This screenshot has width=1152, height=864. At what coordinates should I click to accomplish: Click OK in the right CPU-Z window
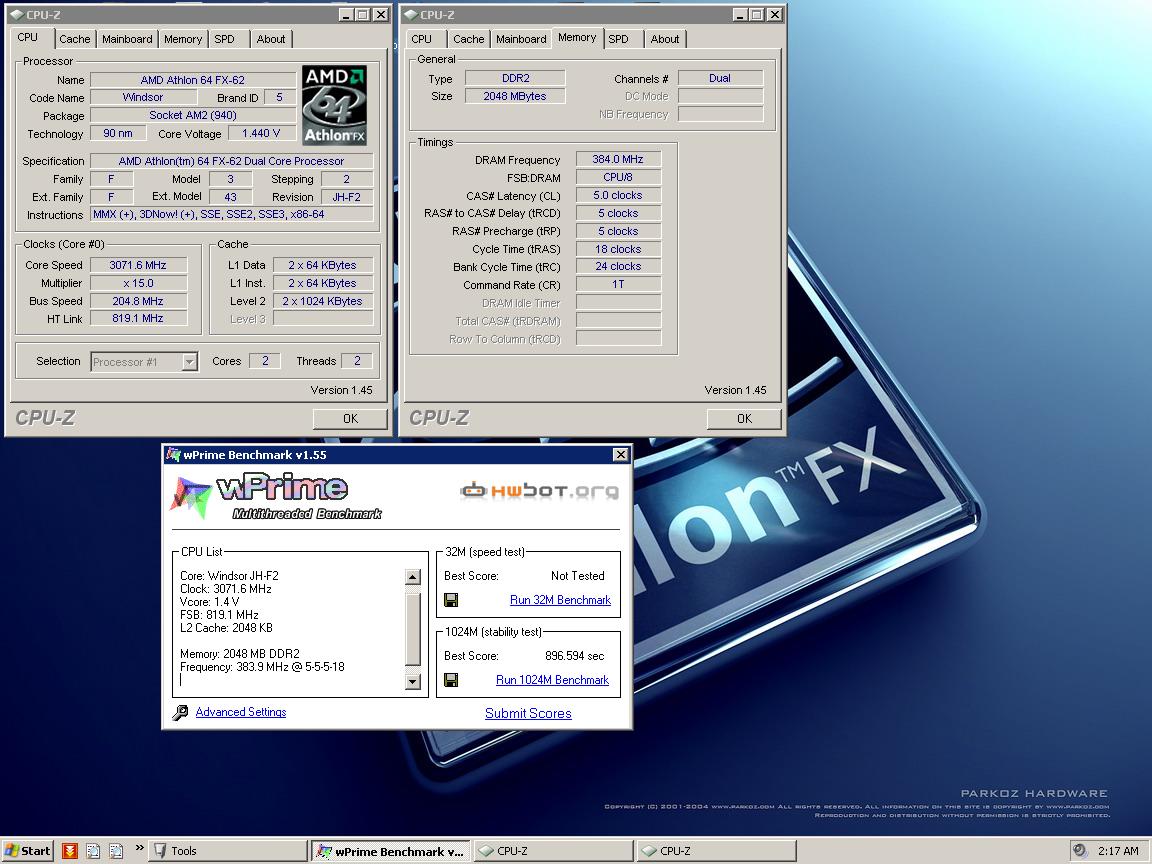744,419
